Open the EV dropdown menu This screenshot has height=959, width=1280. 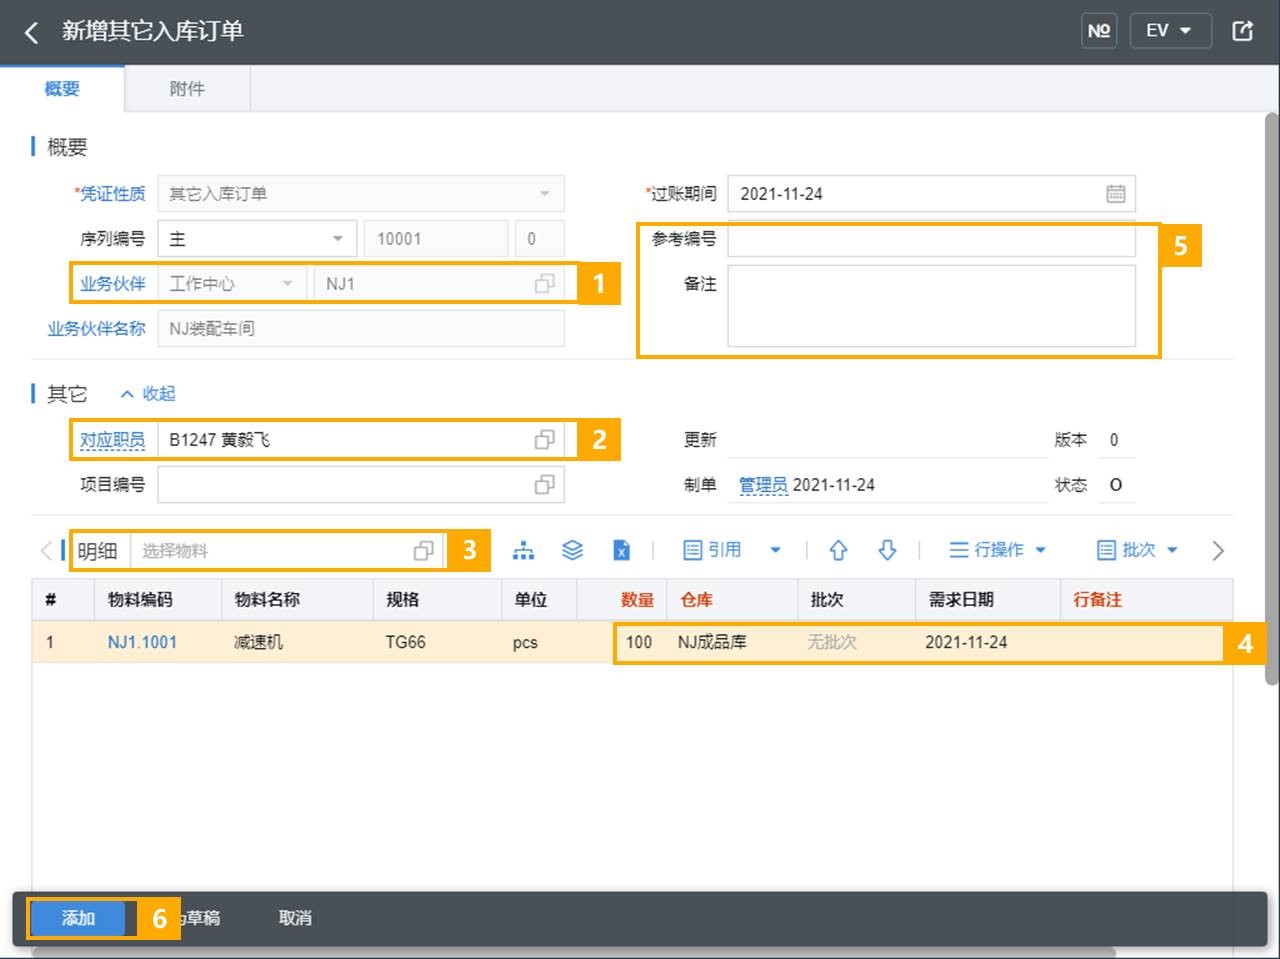tap(1170, 31)
